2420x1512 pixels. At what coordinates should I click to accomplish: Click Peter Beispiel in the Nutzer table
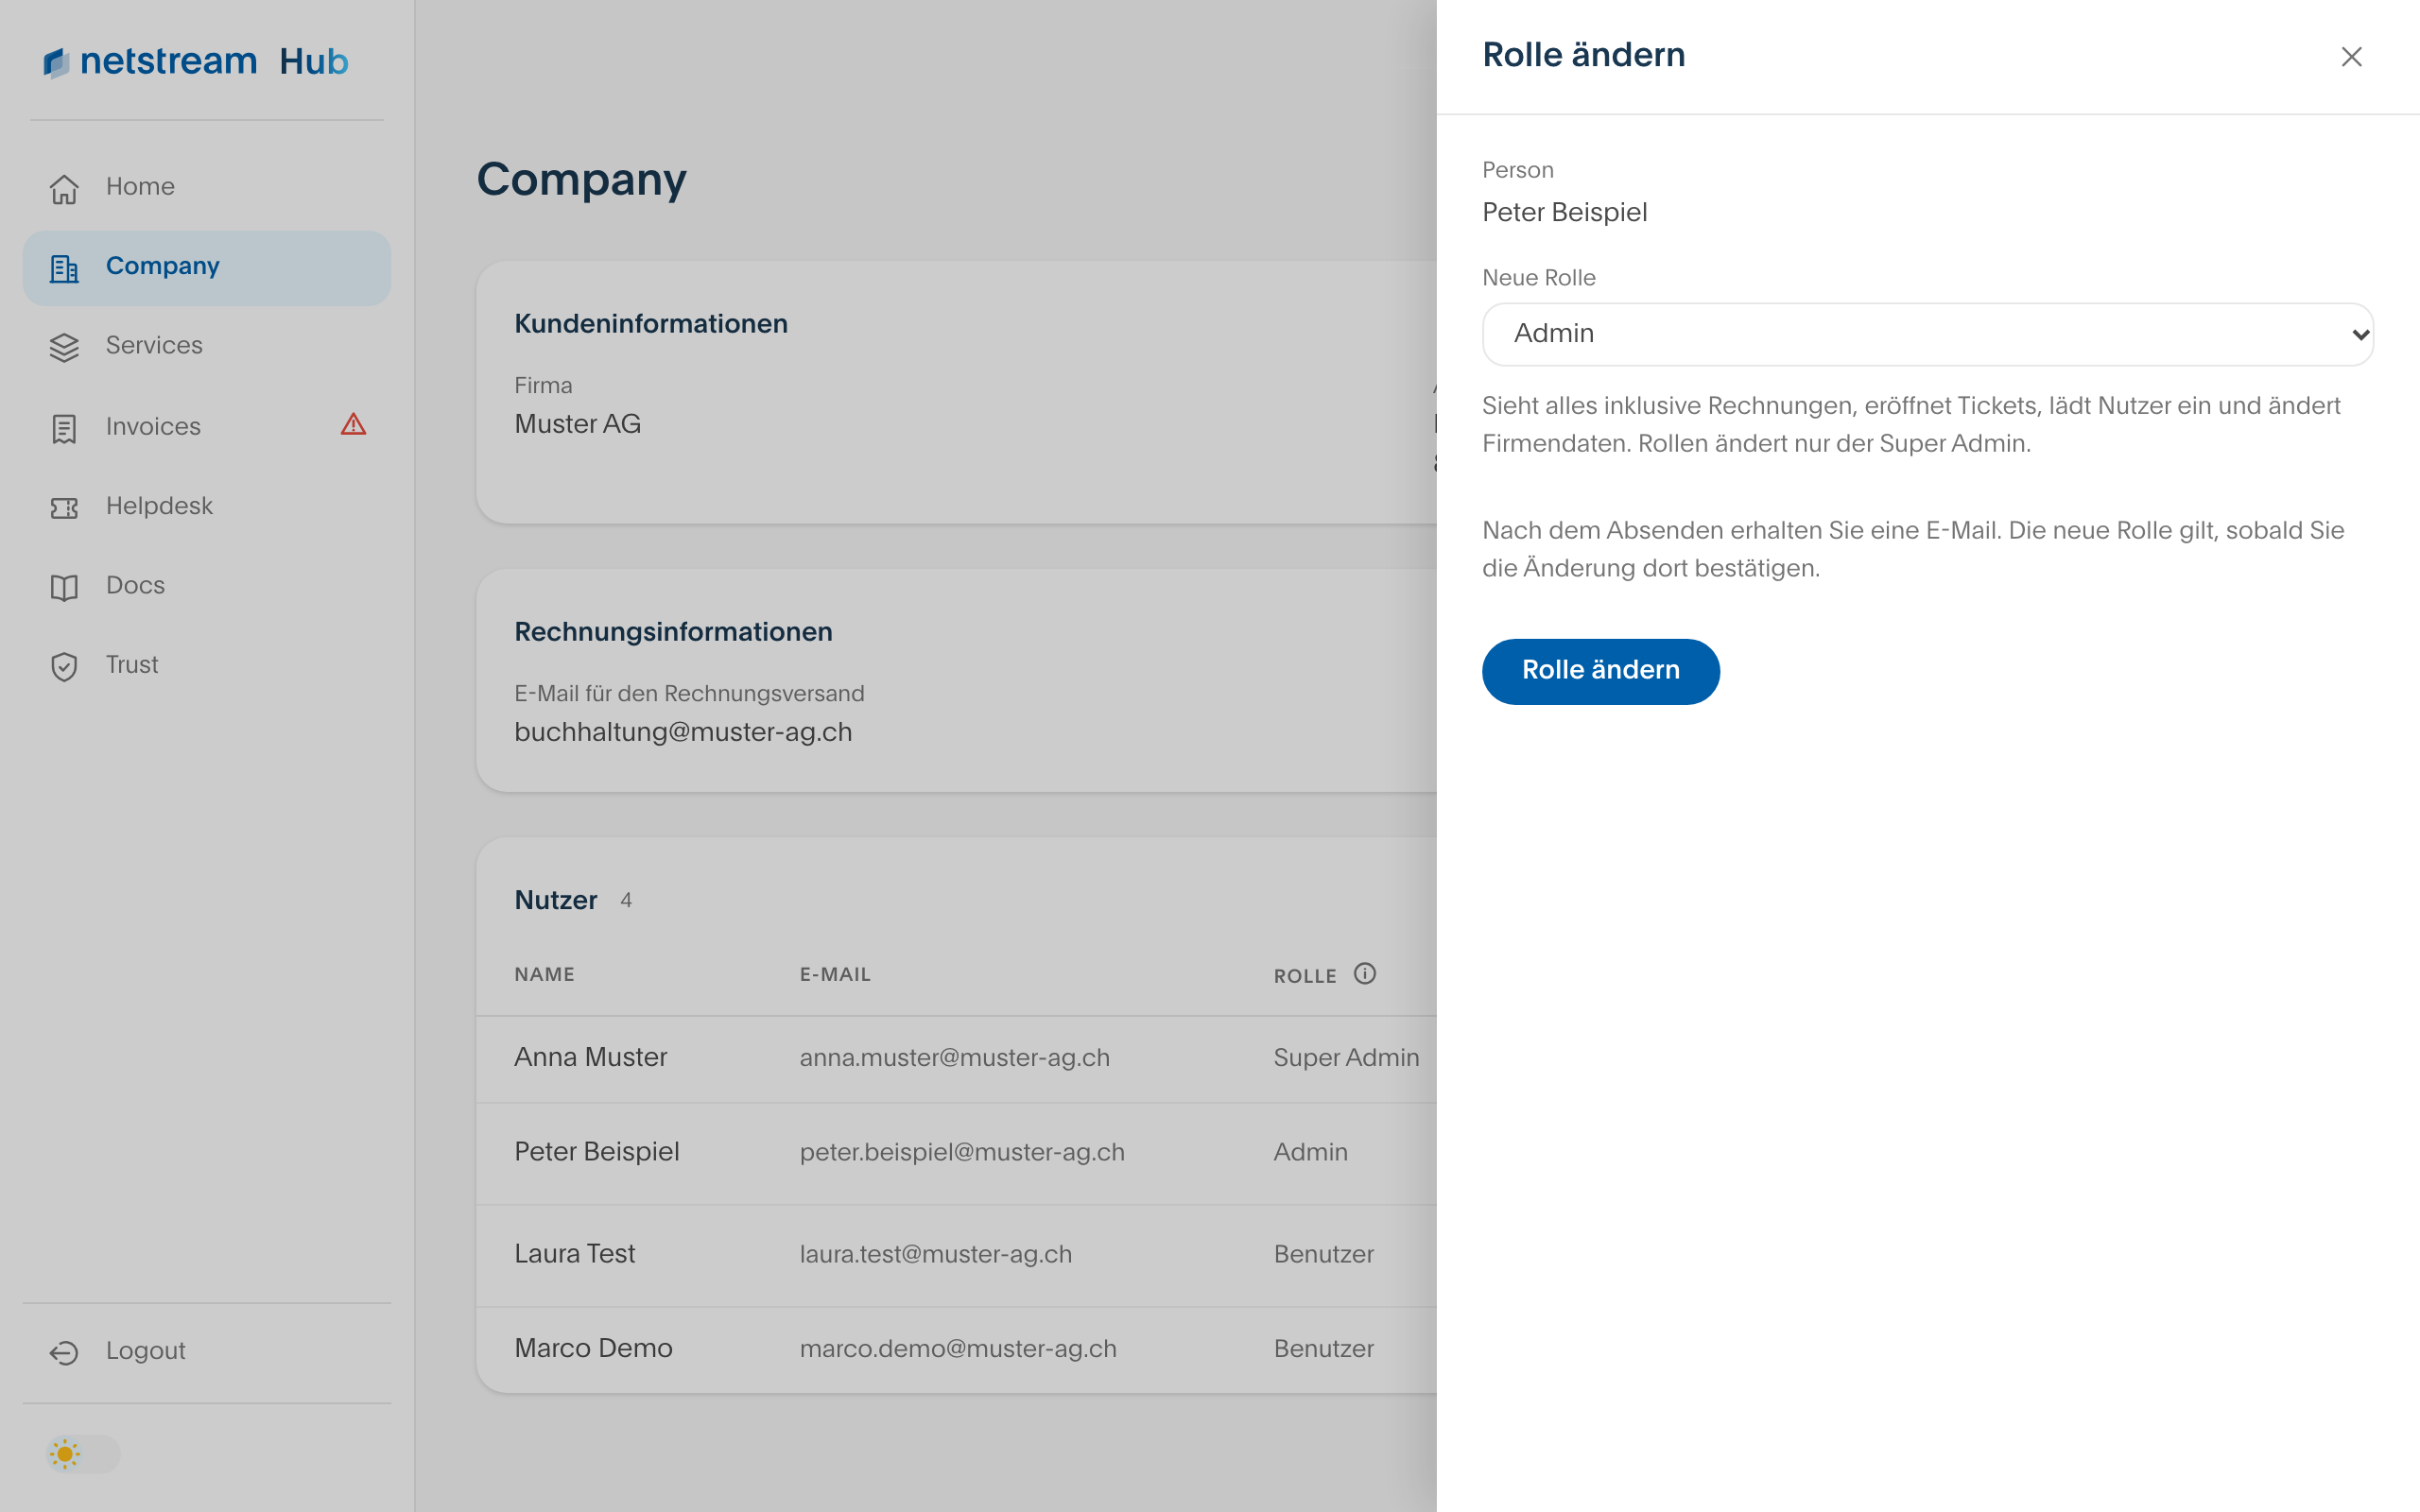point(597,1152)
